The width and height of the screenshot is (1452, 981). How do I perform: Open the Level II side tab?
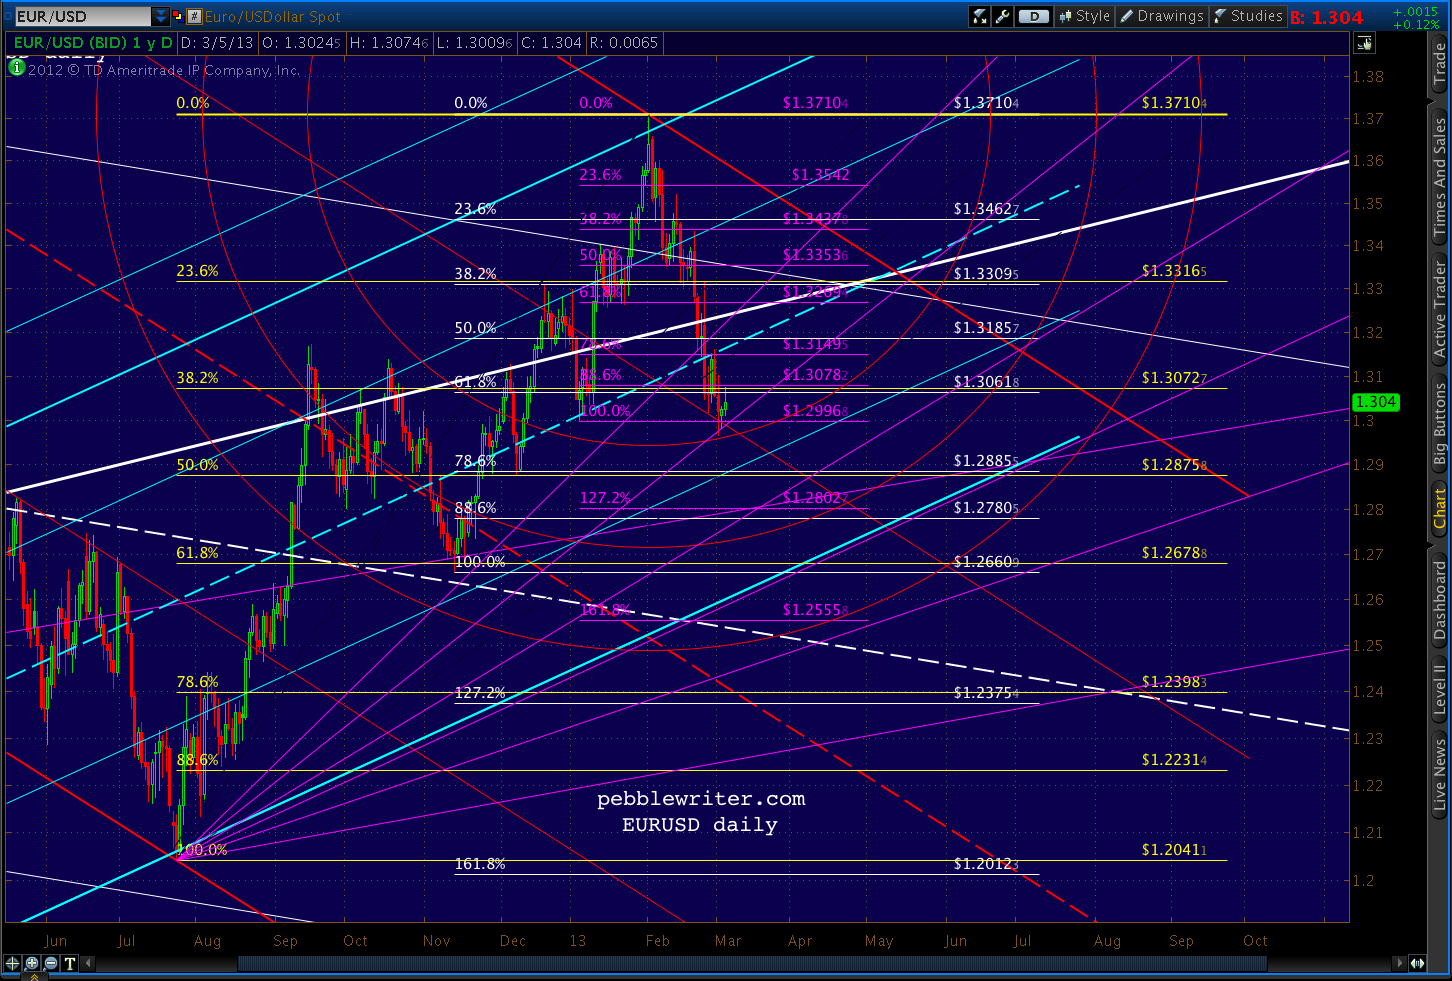[1440, 689]
